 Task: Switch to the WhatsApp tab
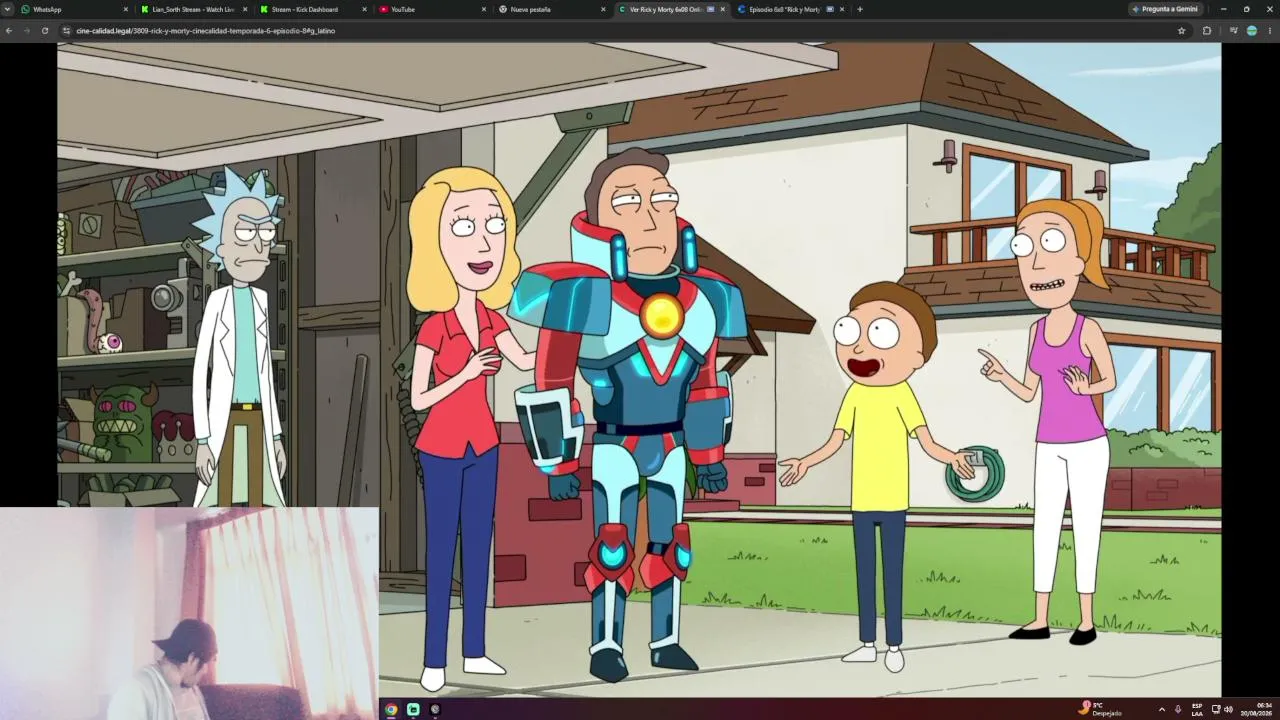[73, 9]
